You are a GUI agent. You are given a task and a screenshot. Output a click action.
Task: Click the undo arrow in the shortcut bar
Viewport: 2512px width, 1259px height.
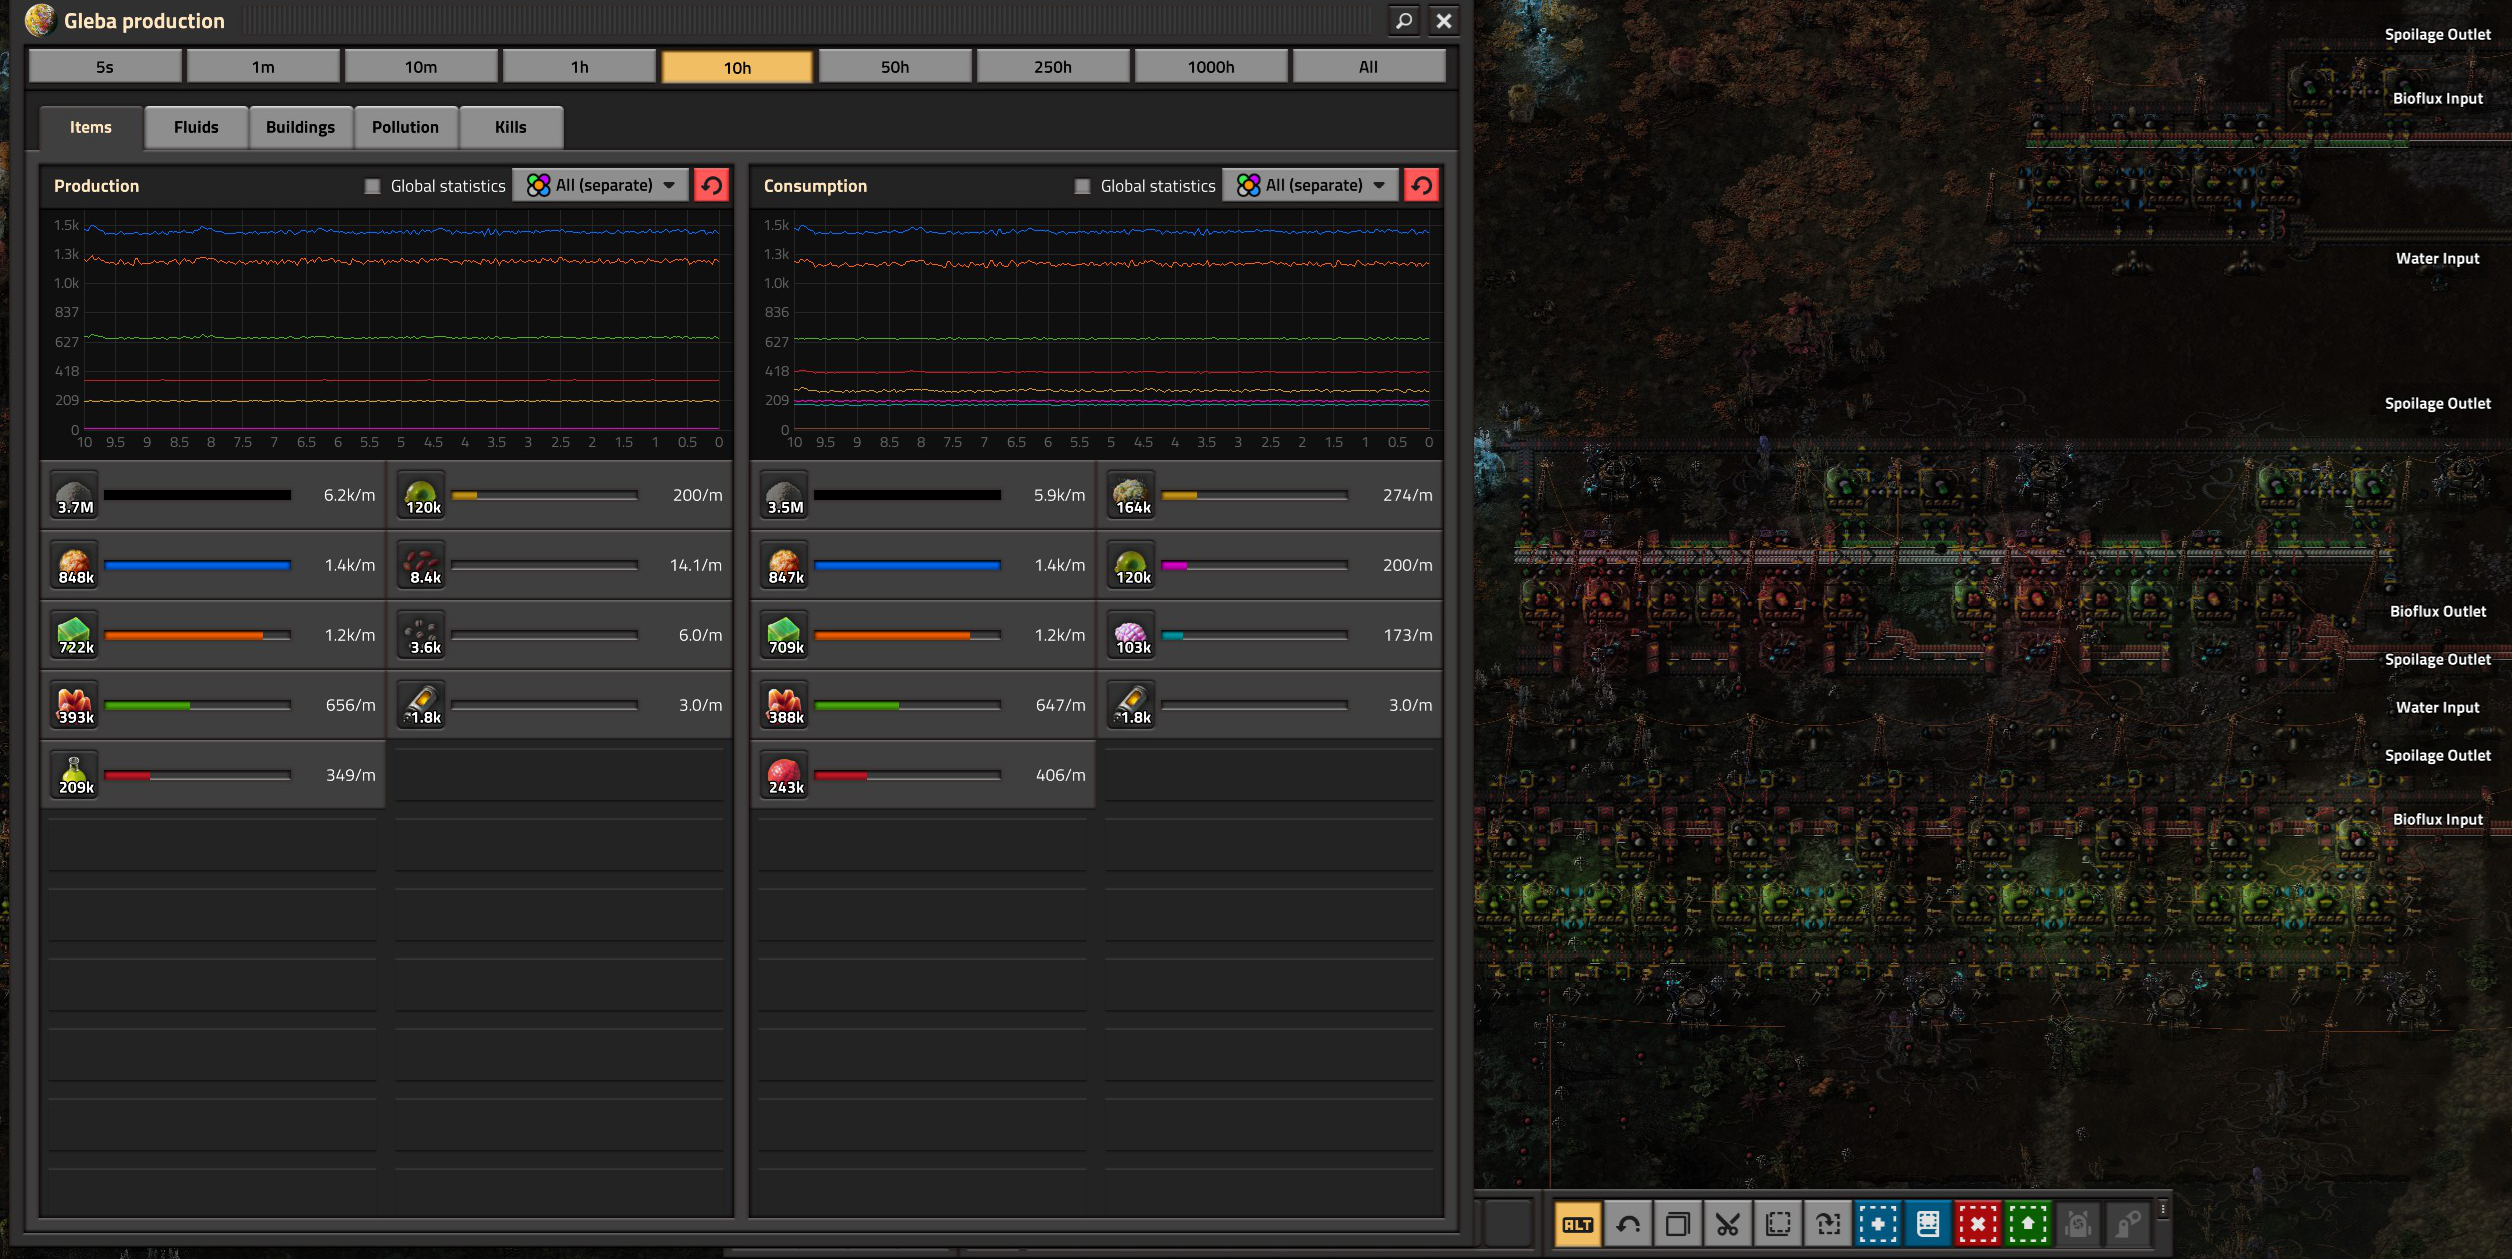(1628, 1224)
